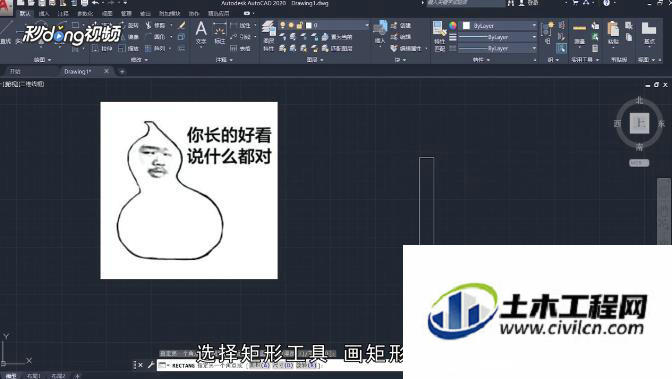Click the ViewCube top face 上
Screen dimensions: 672x379
click(x=640, y=123)
